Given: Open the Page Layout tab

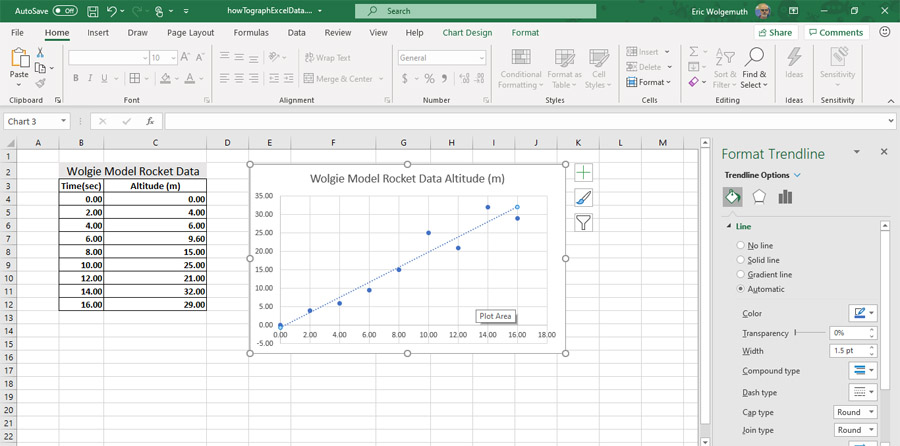Looking at the screenshot, I should tap(190, 32).
